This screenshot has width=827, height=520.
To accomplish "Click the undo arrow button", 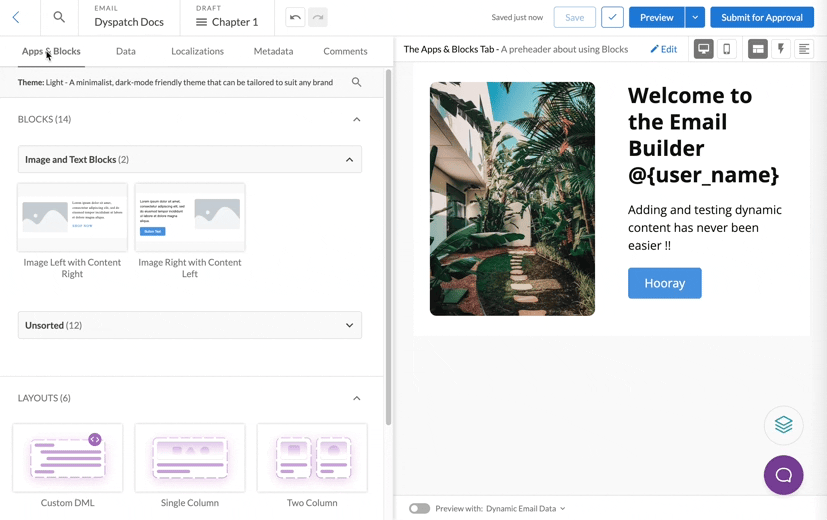I will pos(295,17).
